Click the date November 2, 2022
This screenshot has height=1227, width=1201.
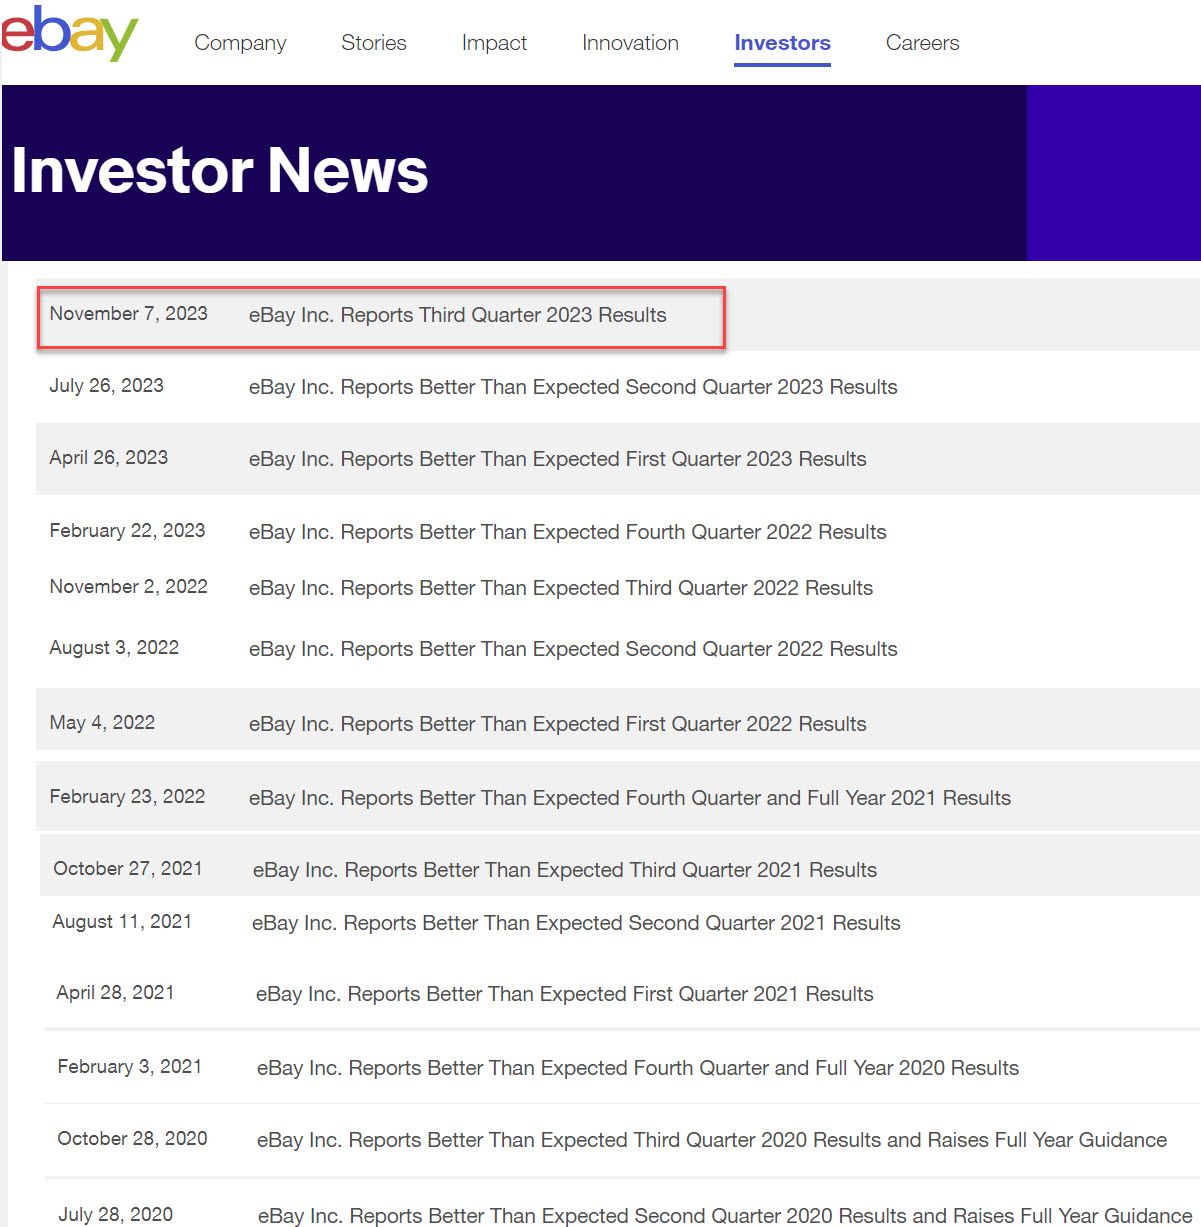(x=129, y=587)
